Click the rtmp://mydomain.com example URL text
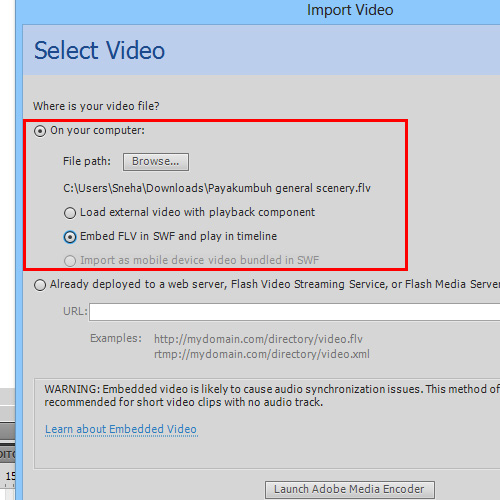The image size is (500, 500). 262,354
